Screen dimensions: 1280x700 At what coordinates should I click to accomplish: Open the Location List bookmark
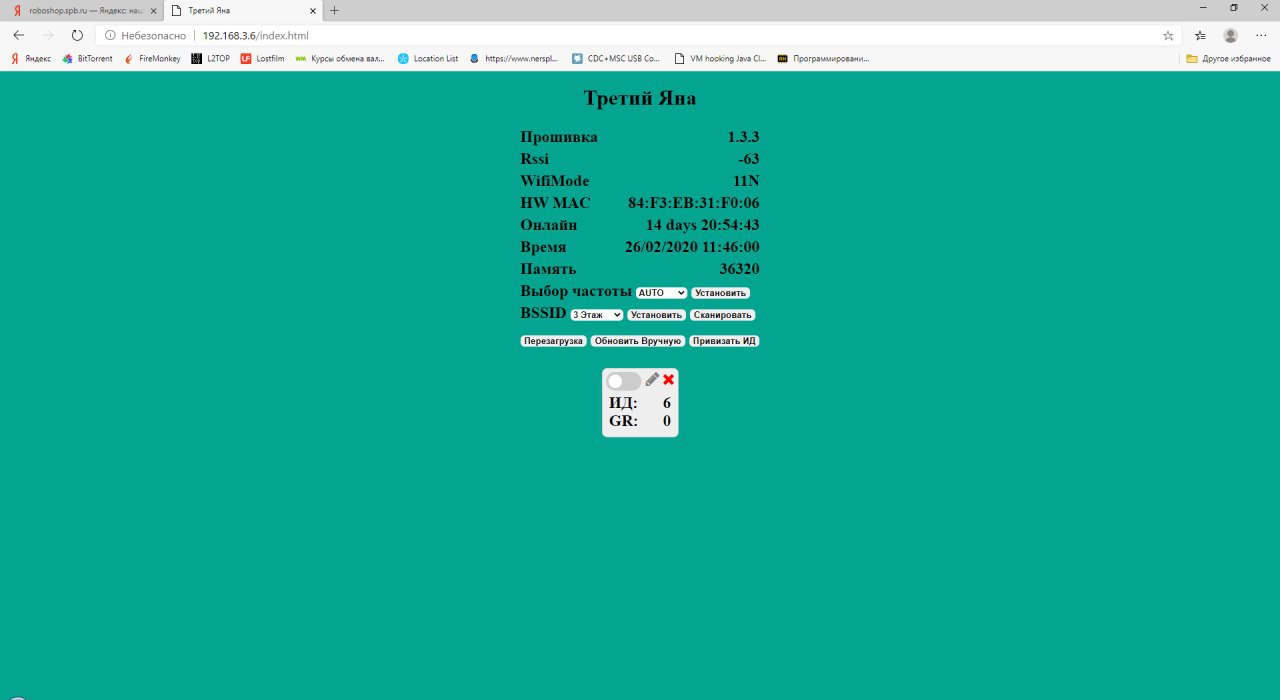(428, 58)
